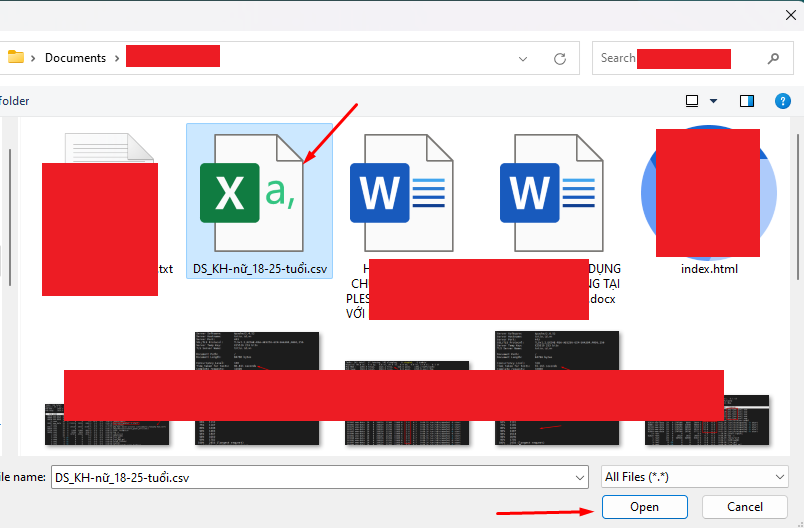Image resolution: width=804 pixels, height=528 pixels.
Task: Click the Open button
Action: pos(644,507)
